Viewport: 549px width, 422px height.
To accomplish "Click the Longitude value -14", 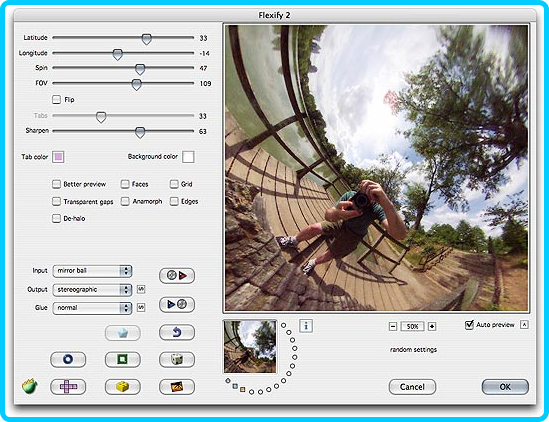I will point(204,53).
